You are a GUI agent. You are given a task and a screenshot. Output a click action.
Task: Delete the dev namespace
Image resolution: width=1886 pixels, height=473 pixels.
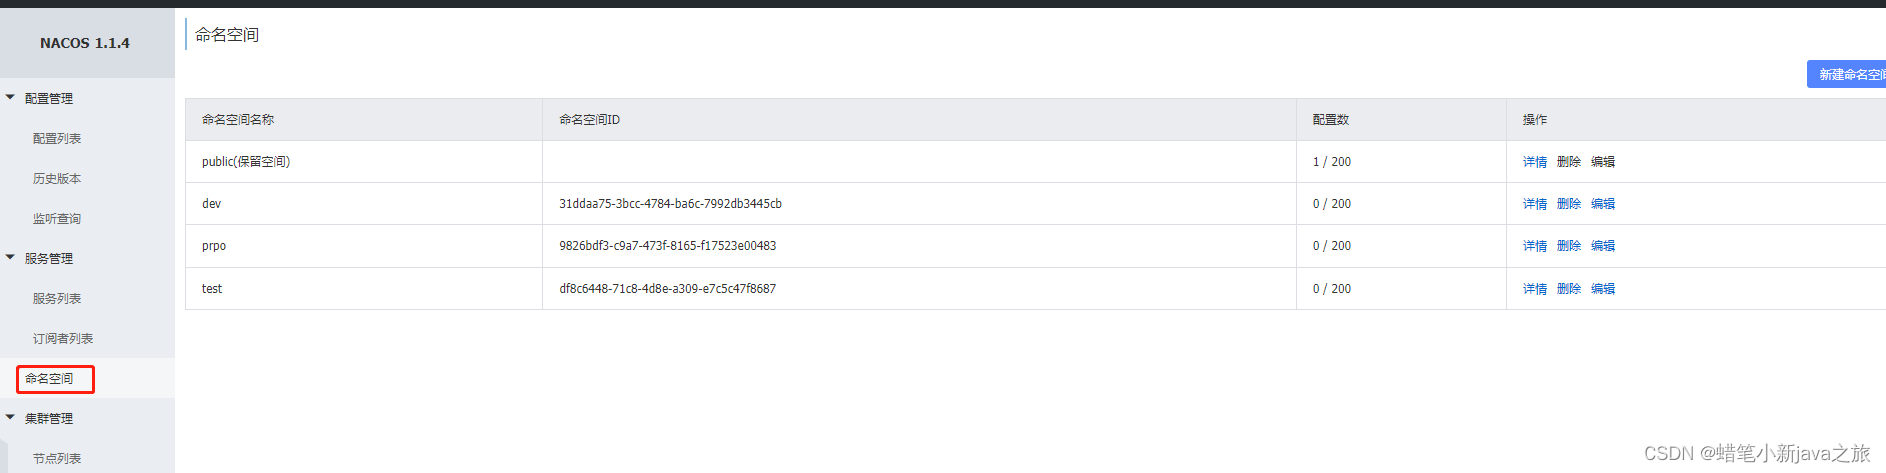coord(1569,204)
